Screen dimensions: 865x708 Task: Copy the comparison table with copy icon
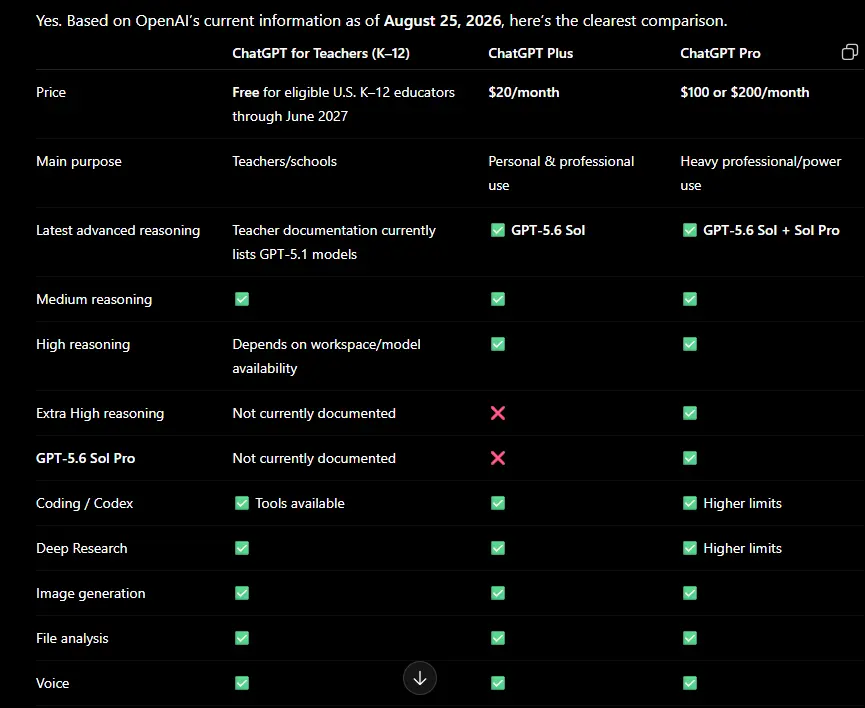(850, 52)
